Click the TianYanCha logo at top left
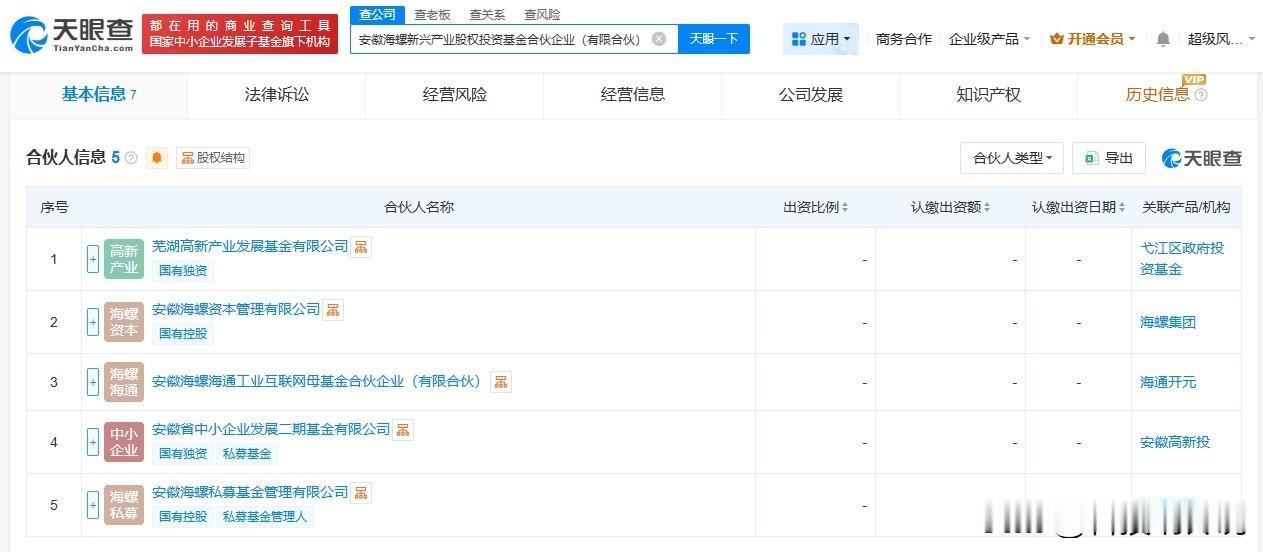The image size is (1263, 552). coord(71,35)
